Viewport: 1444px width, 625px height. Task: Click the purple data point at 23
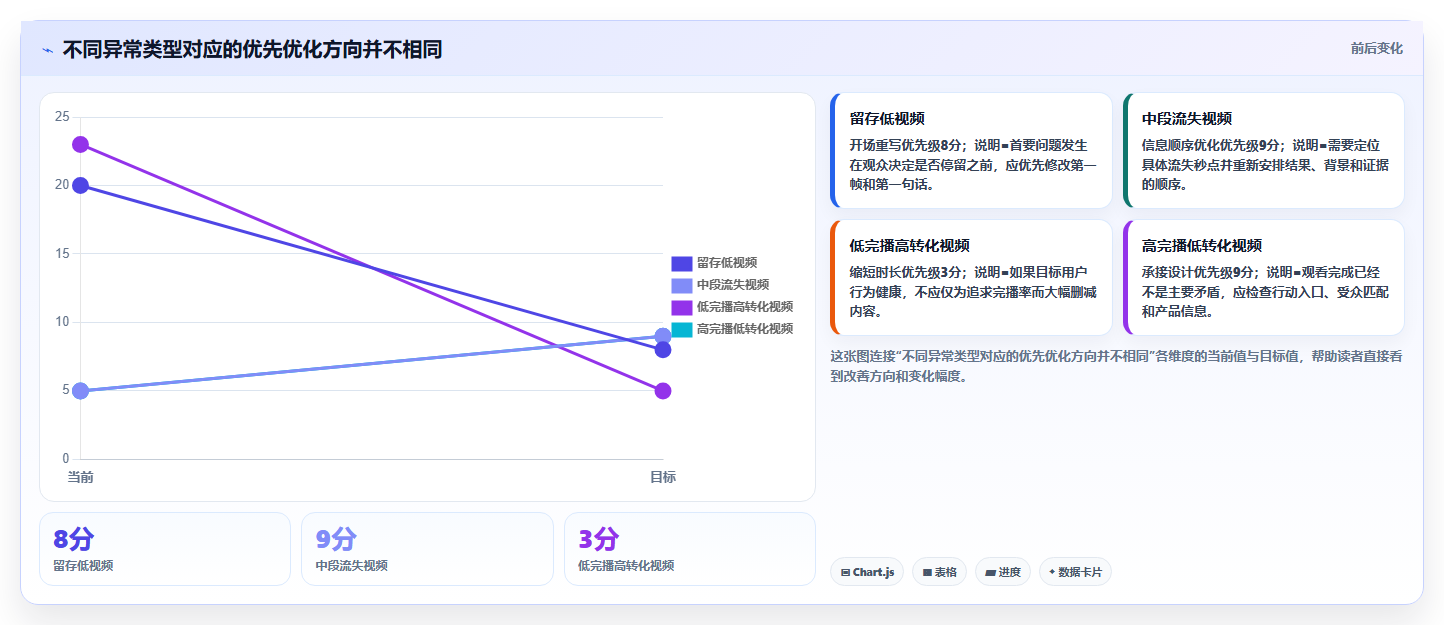pyautogui.click(x=81, y=144)
